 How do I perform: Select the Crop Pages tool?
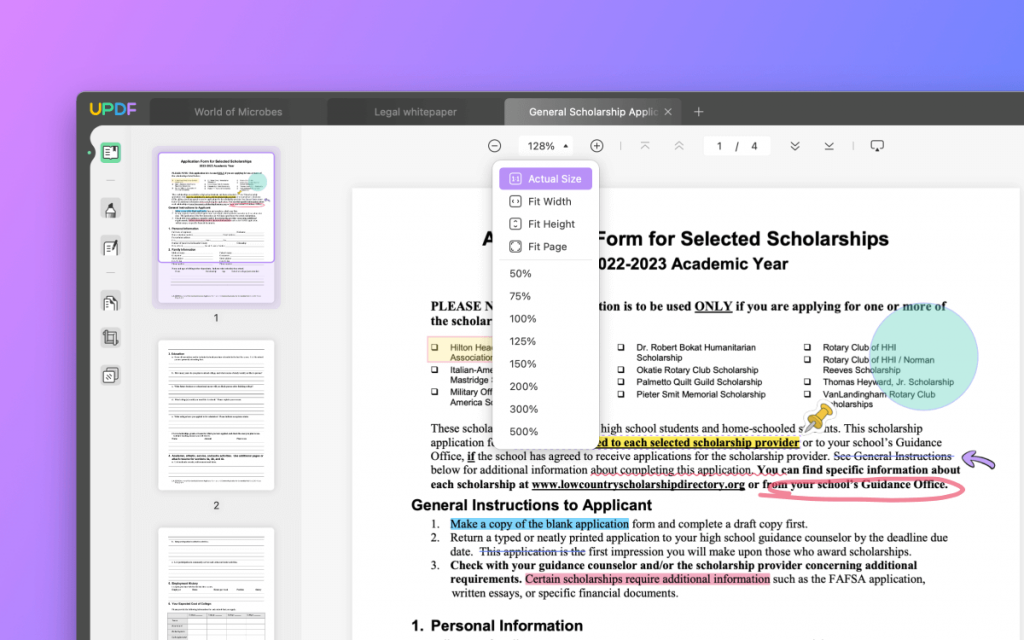click(x=111, y=338)
